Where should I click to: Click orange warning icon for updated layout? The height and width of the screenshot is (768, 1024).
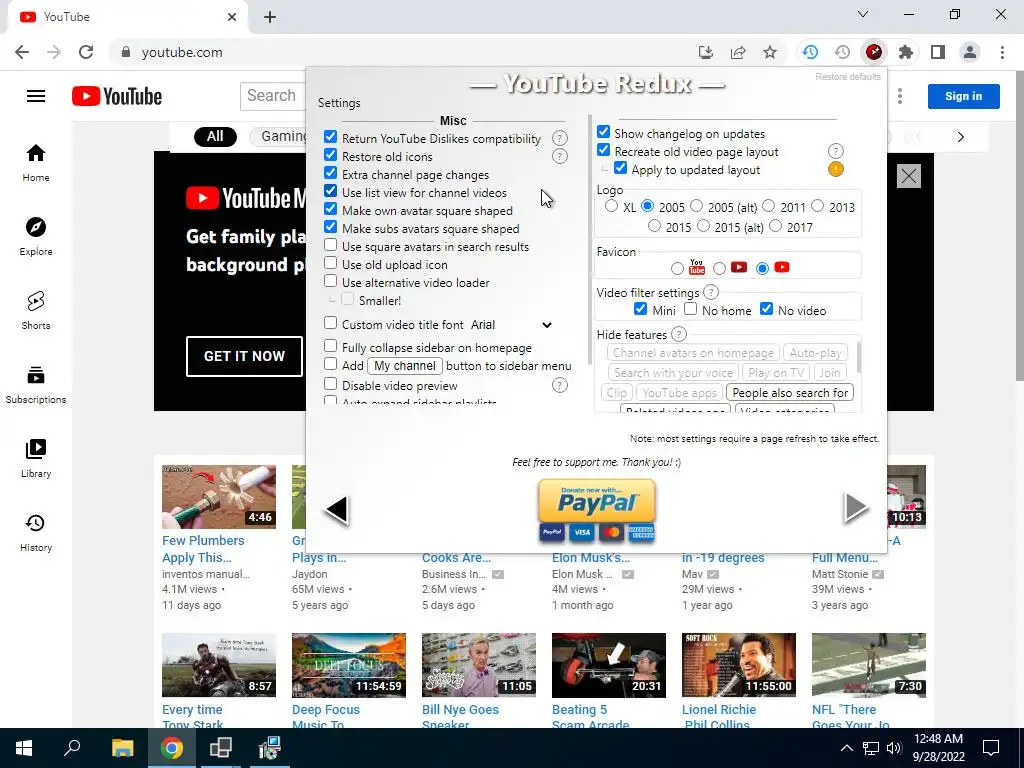point(835,169)
